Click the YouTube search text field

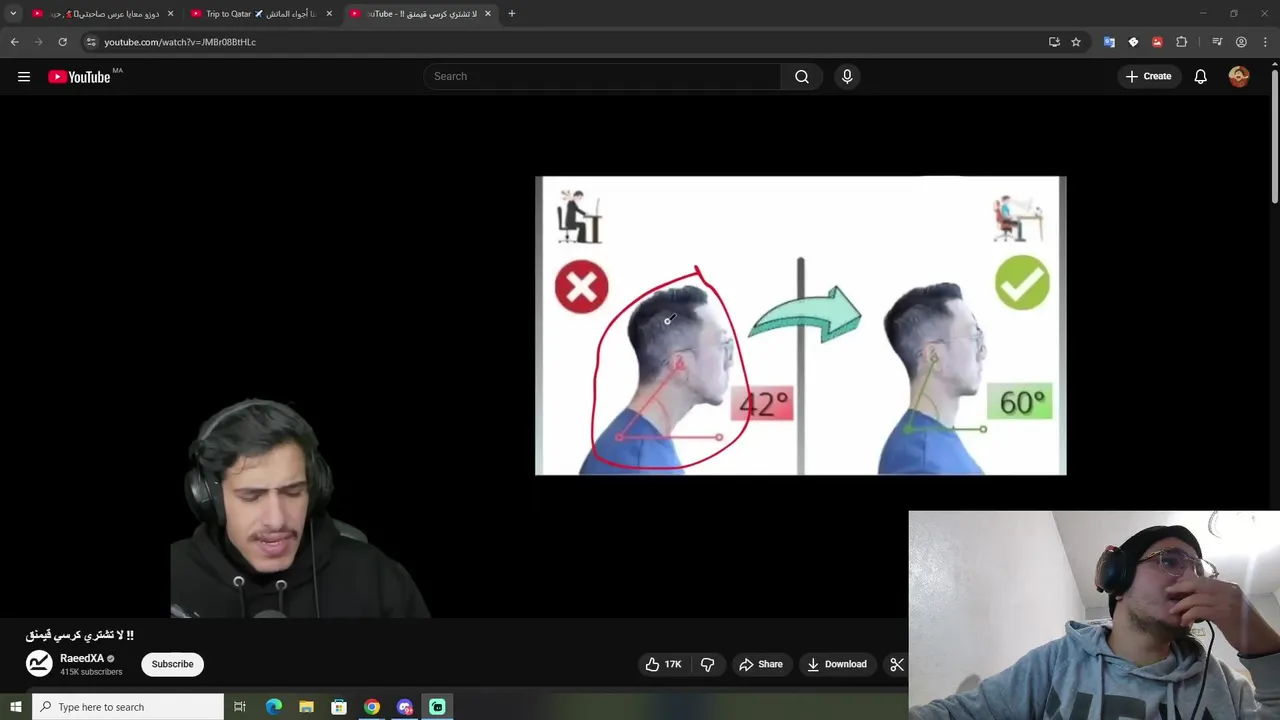(x=603, y=76)
